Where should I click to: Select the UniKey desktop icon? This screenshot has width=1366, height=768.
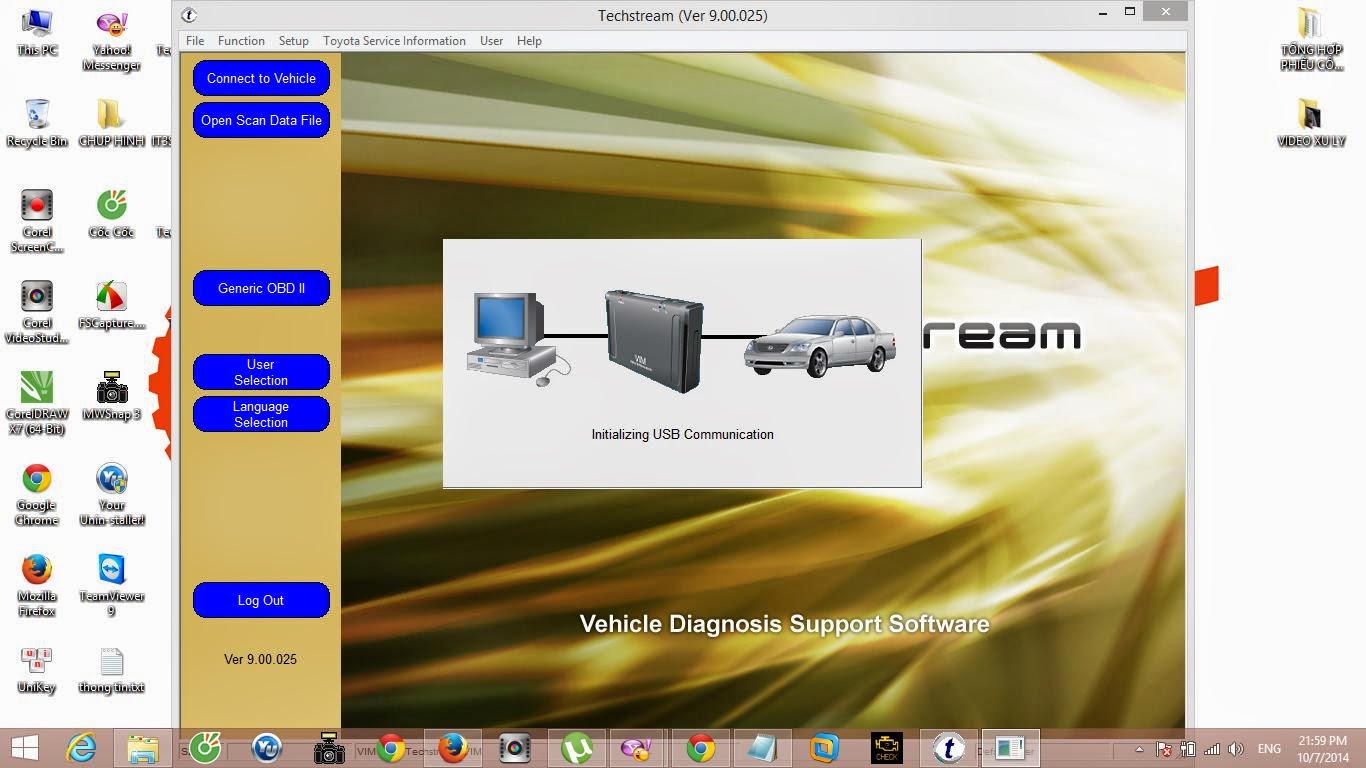37,669
